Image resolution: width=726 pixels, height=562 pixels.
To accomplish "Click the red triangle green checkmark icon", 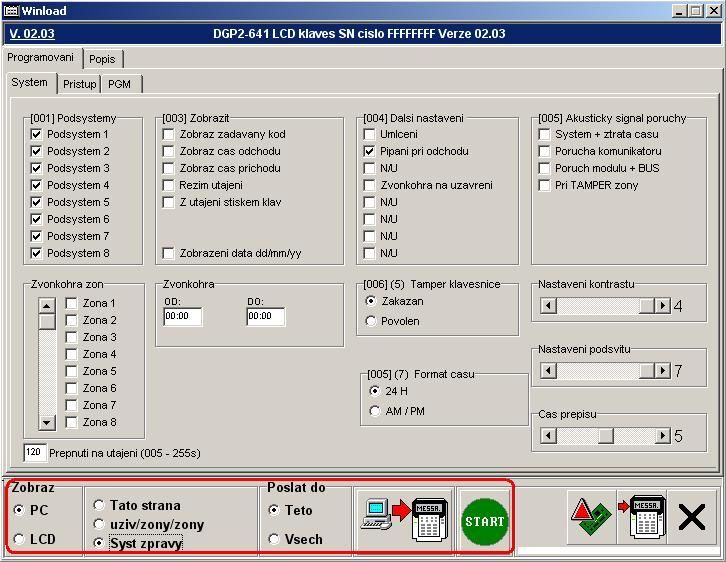I will click(x=591, y=519).
